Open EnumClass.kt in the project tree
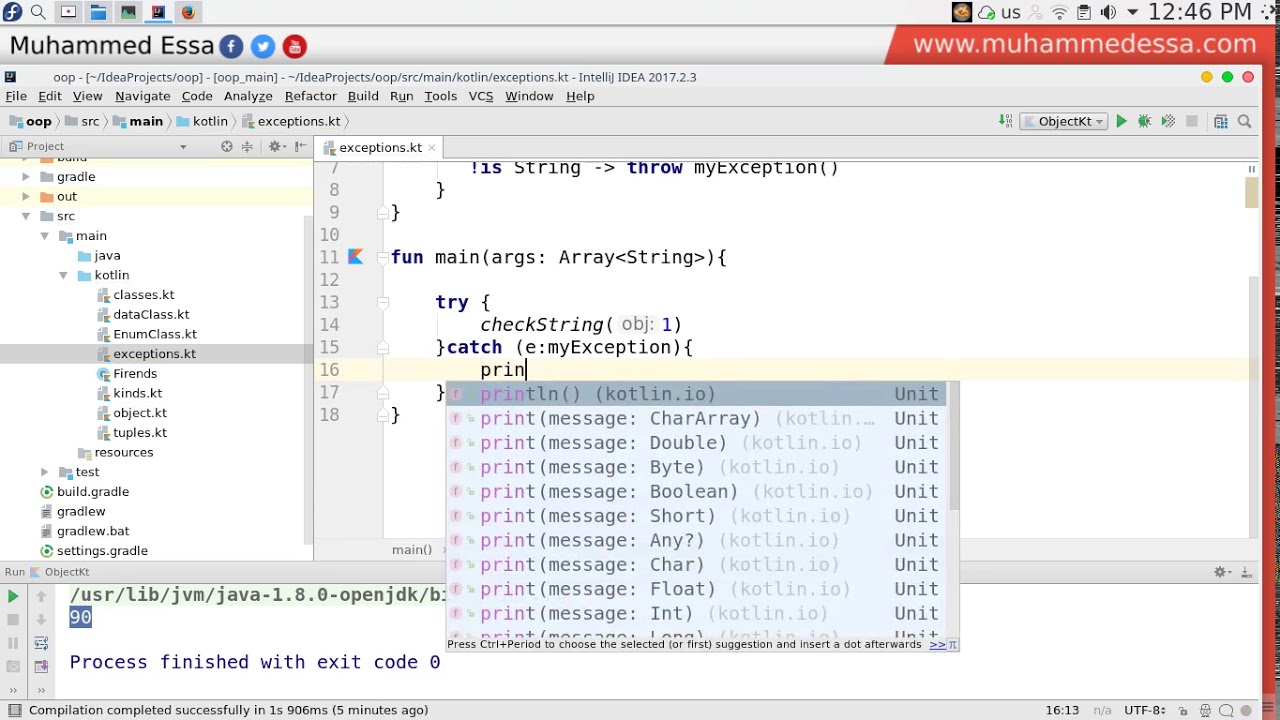The image size is (1280, 720). point(154,334)
